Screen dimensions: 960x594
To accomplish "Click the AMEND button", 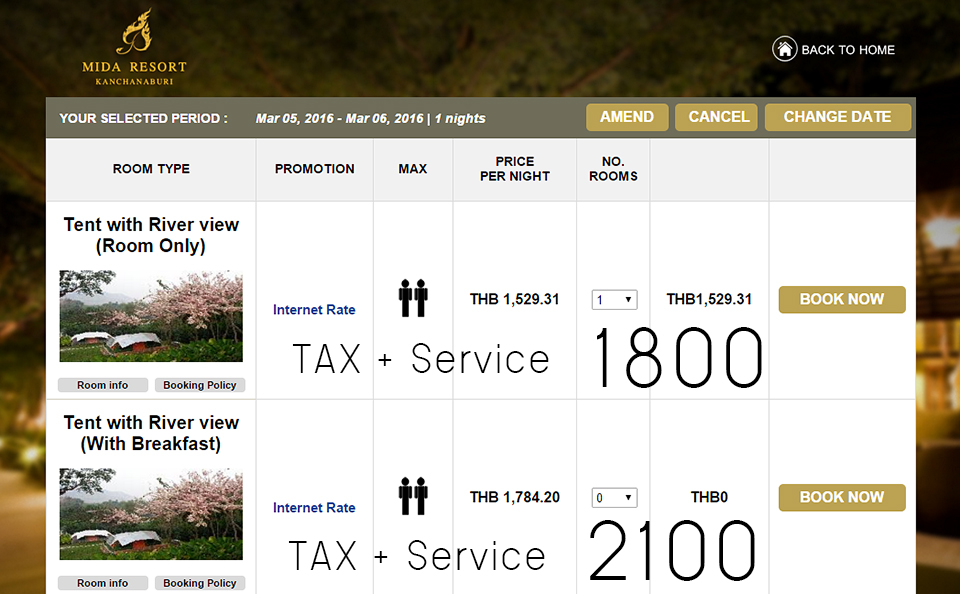I will 627,117.
